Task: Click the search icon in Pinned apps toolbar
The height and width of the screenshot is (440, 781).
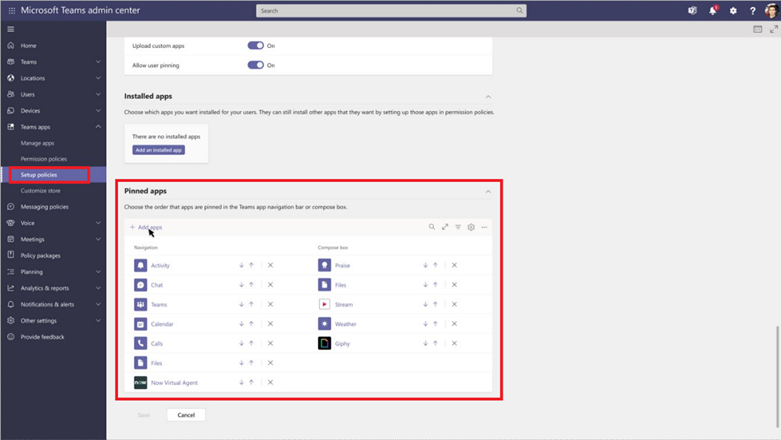Action: [432, 227]
